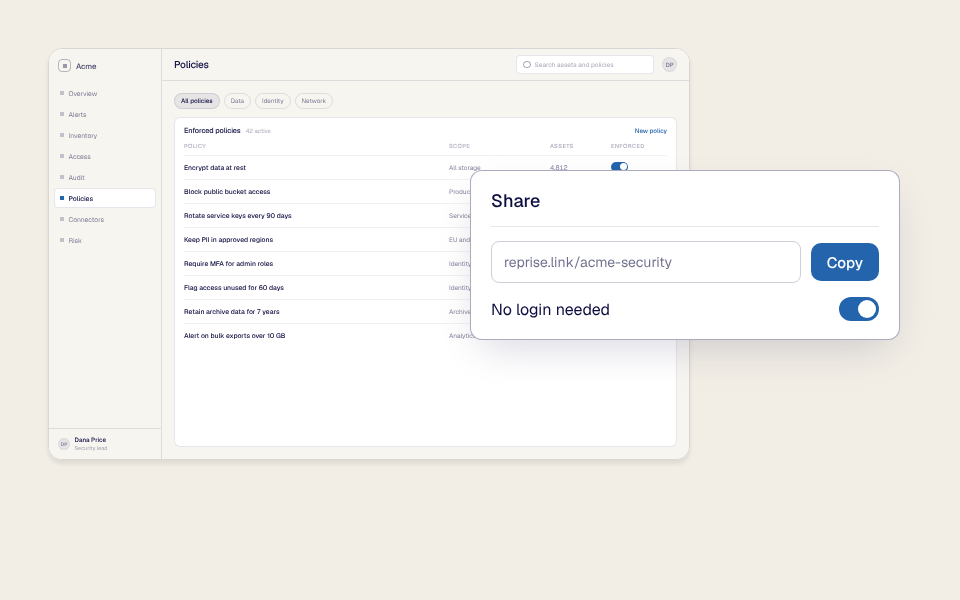Open Keep PII in approved regions policy

coord(228,239)
